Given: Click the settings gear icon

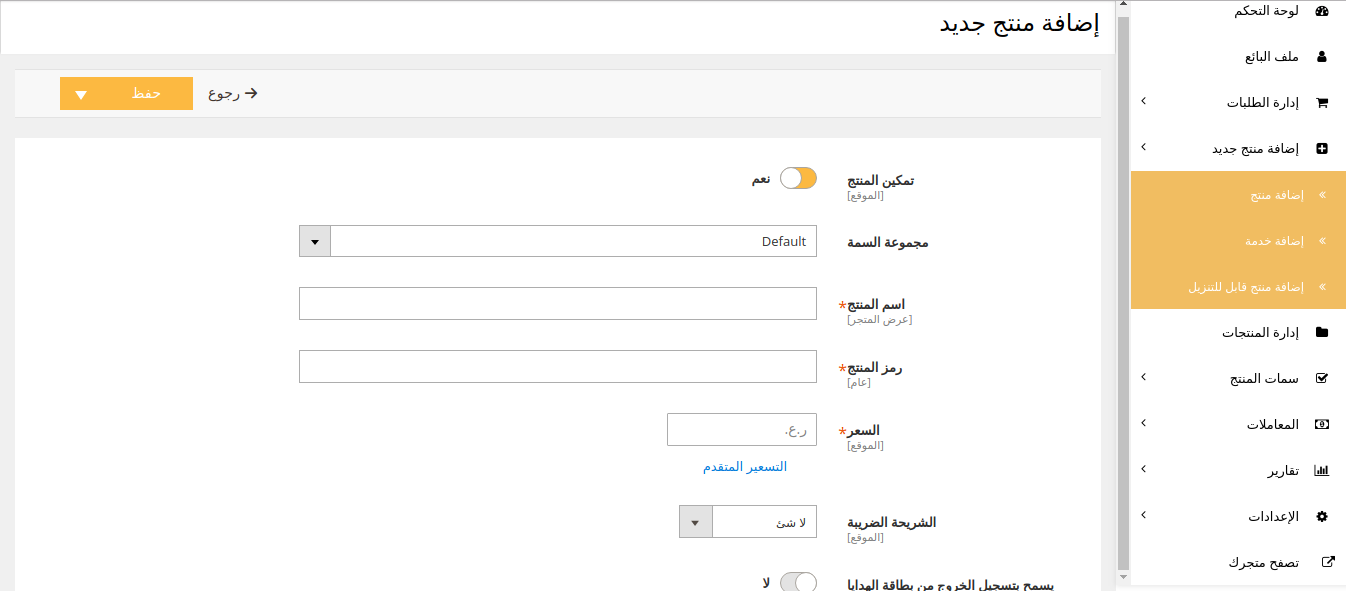Looking at the screenshot, I should coord(1321,517).
